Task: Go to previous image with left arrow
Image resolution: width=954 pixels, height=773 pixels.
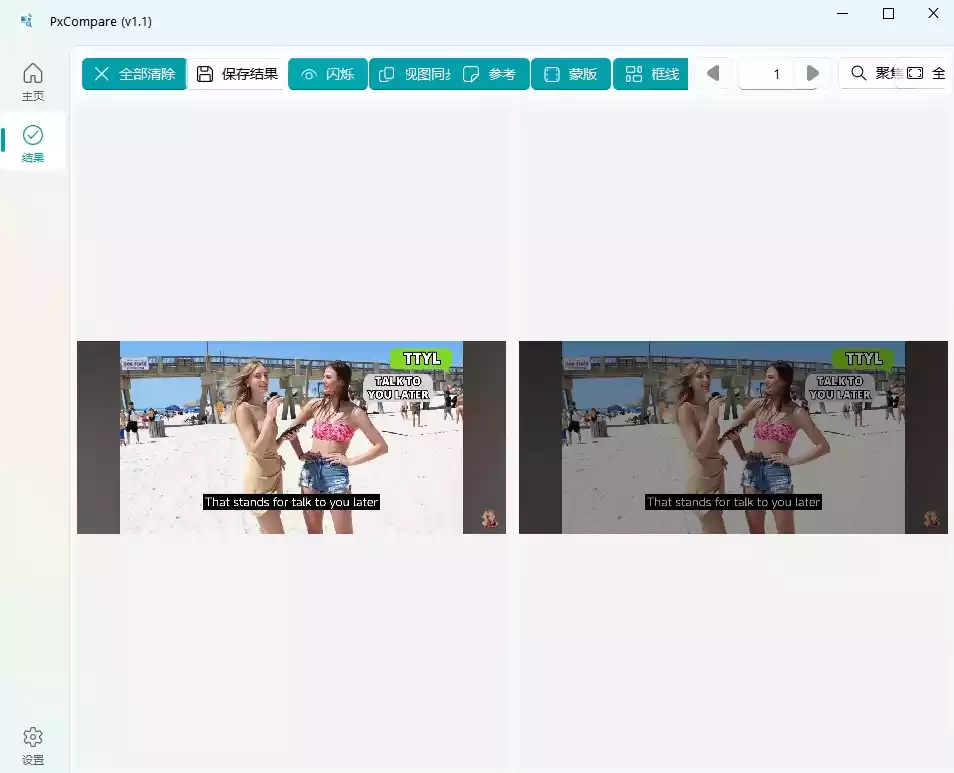Action: pyautogui.click(x=713, y=74)
